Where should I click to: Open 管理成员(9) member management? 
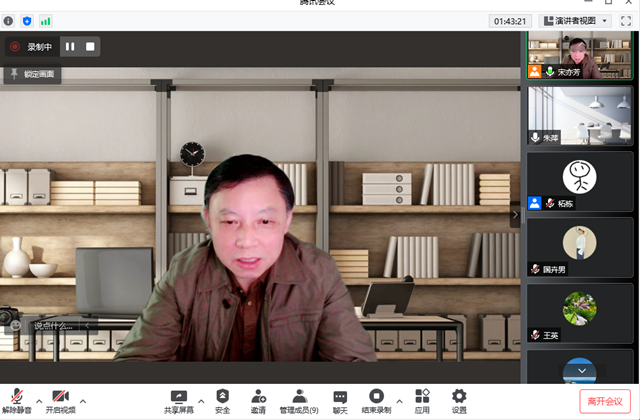pos(299,402)
